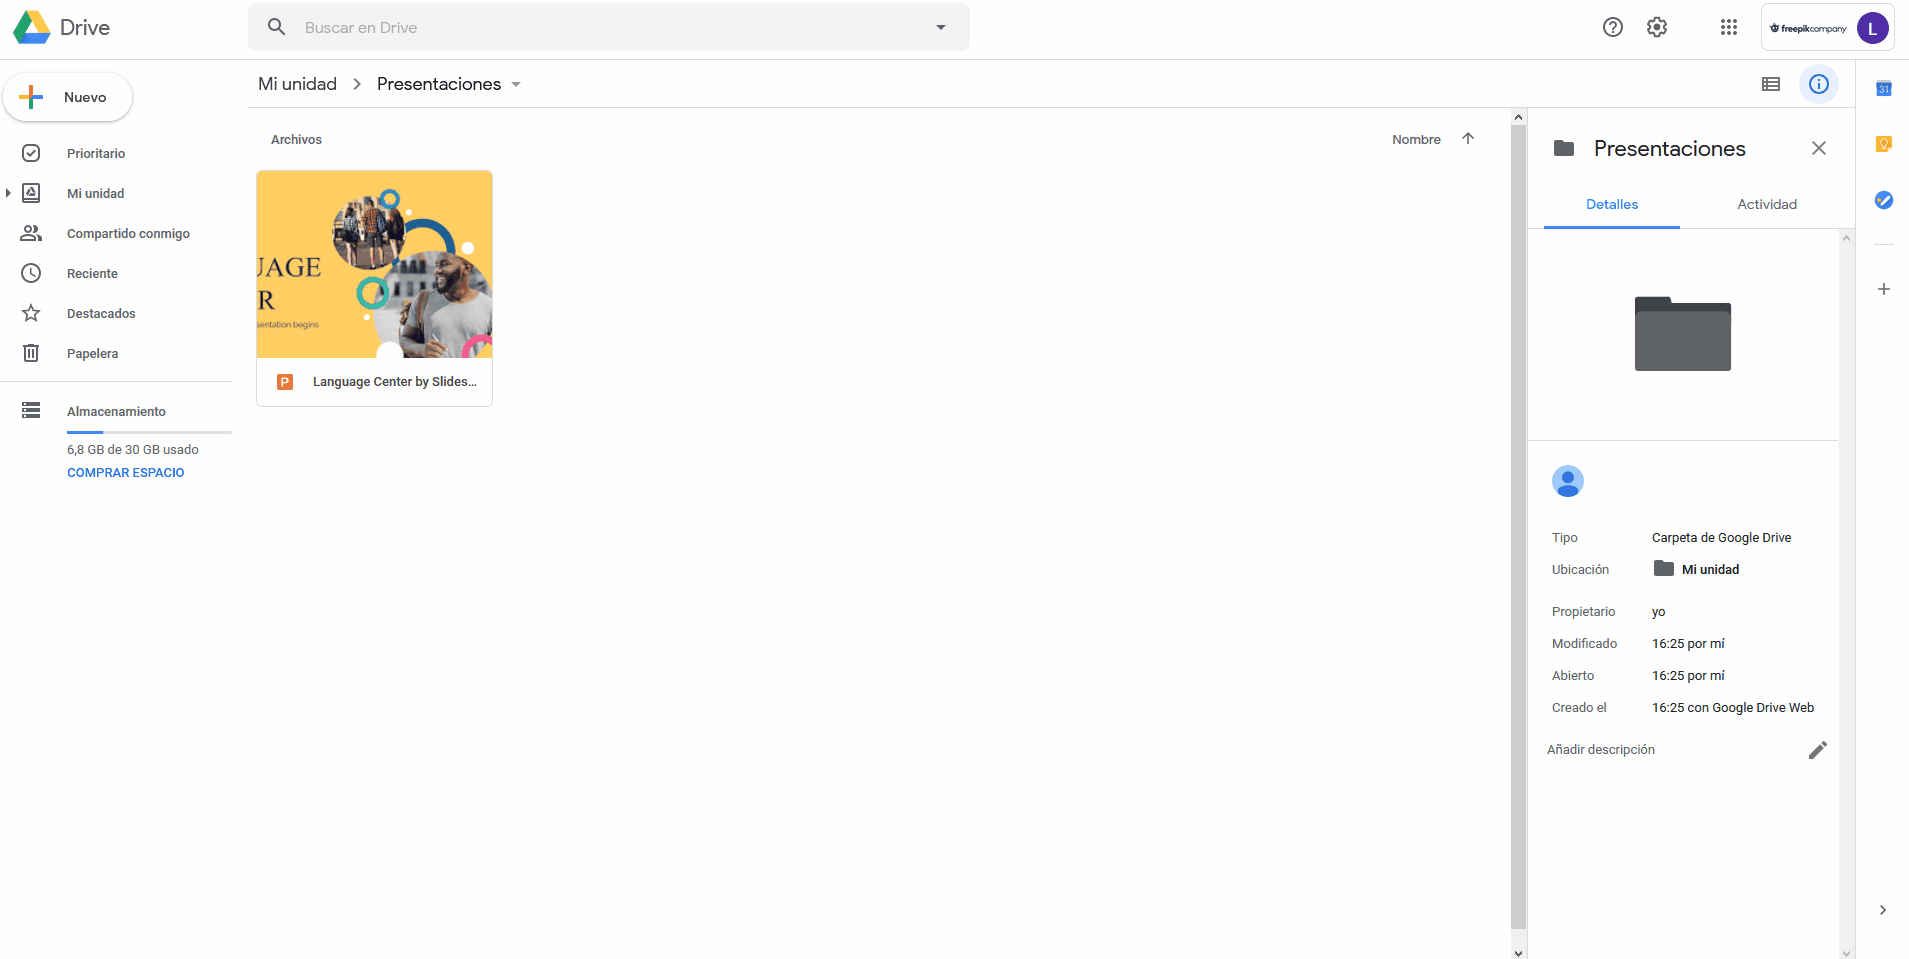This screenshot has height=959, width=1909.
Task: Close the Presentaciones details panel
Action: coord(1819,148)
